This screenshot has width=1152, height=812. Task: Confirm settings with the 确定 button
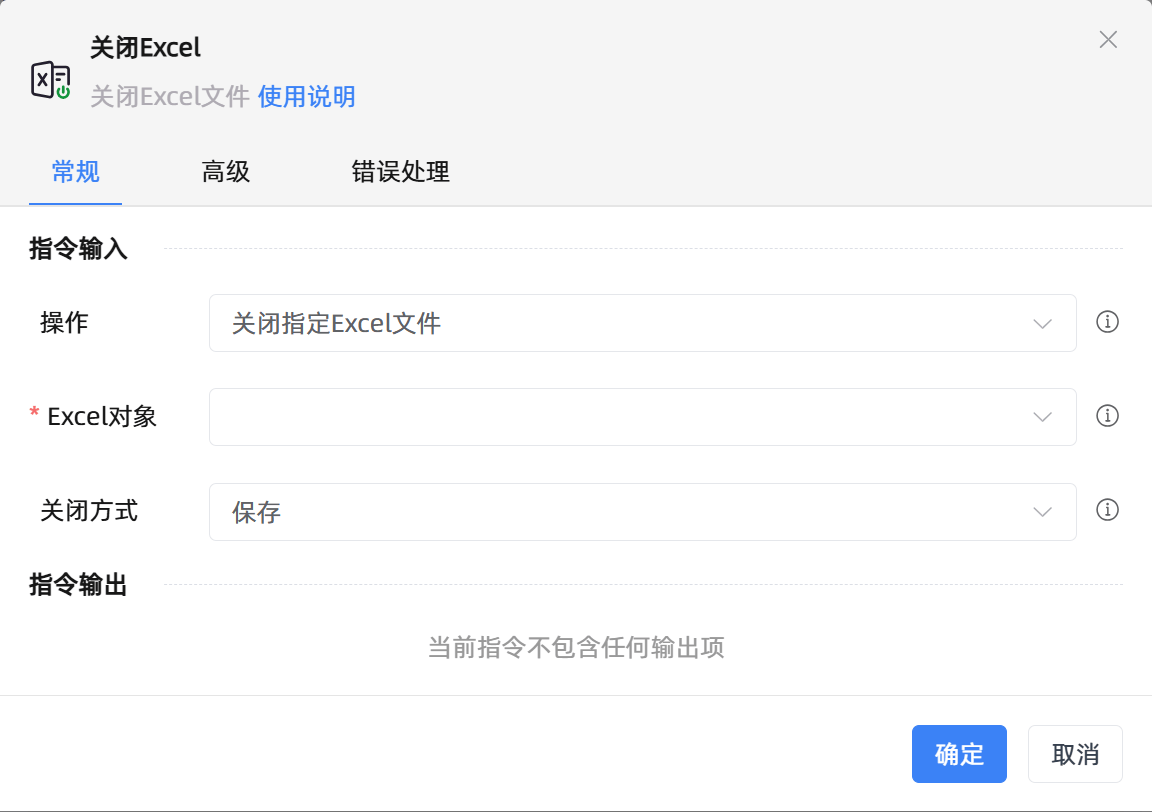(959, 754)
